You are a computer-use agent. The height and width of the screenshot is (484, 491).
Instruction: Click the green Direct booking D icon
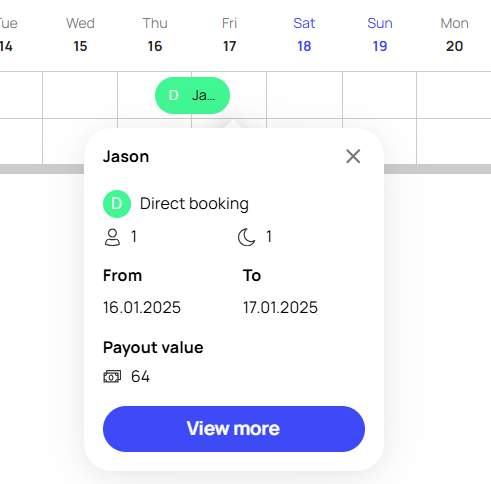coord(117,204)
